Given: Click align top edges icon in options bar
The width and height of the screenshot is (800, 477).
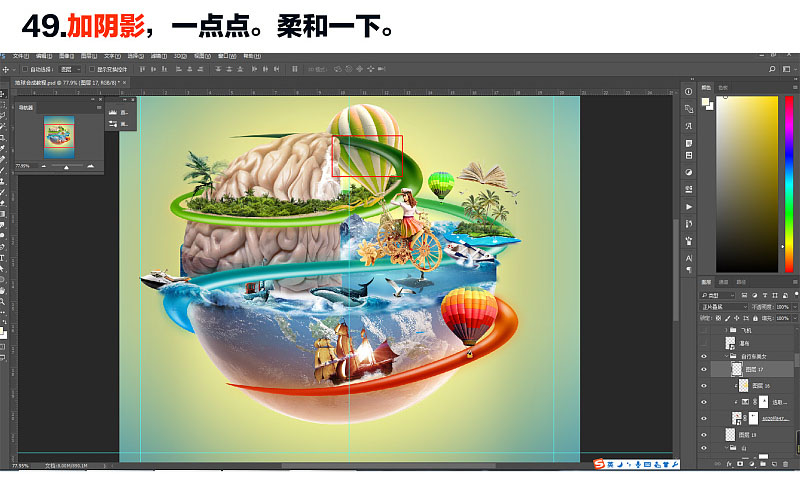Looking at the screenshot, I should click(x=142, y=69).
